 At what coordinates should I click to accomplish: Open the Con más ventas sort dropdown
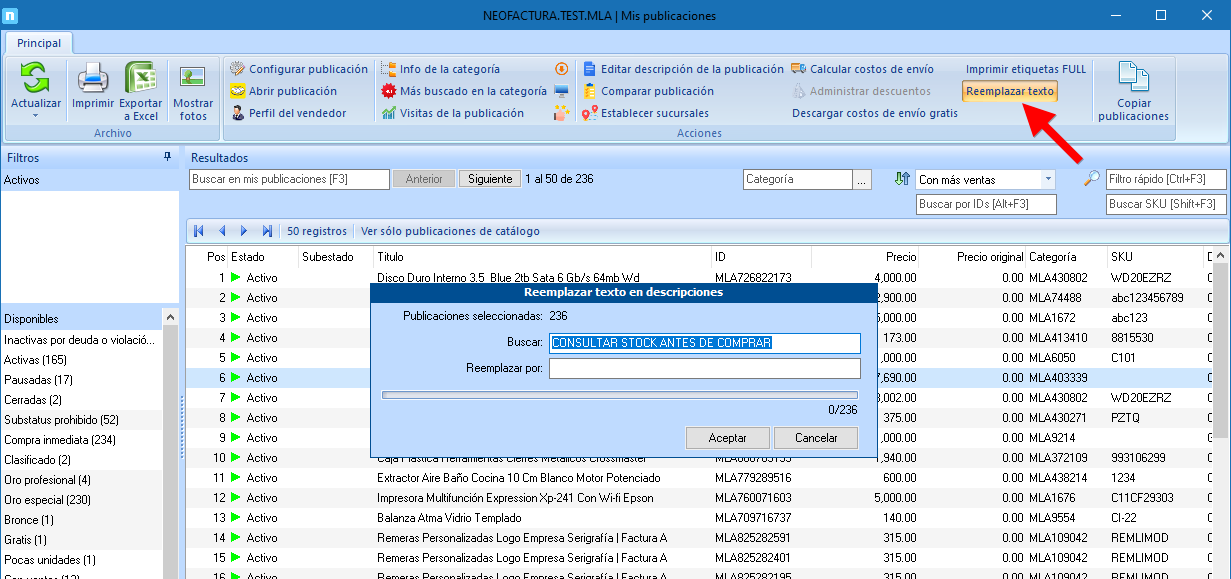point(1048,180)
